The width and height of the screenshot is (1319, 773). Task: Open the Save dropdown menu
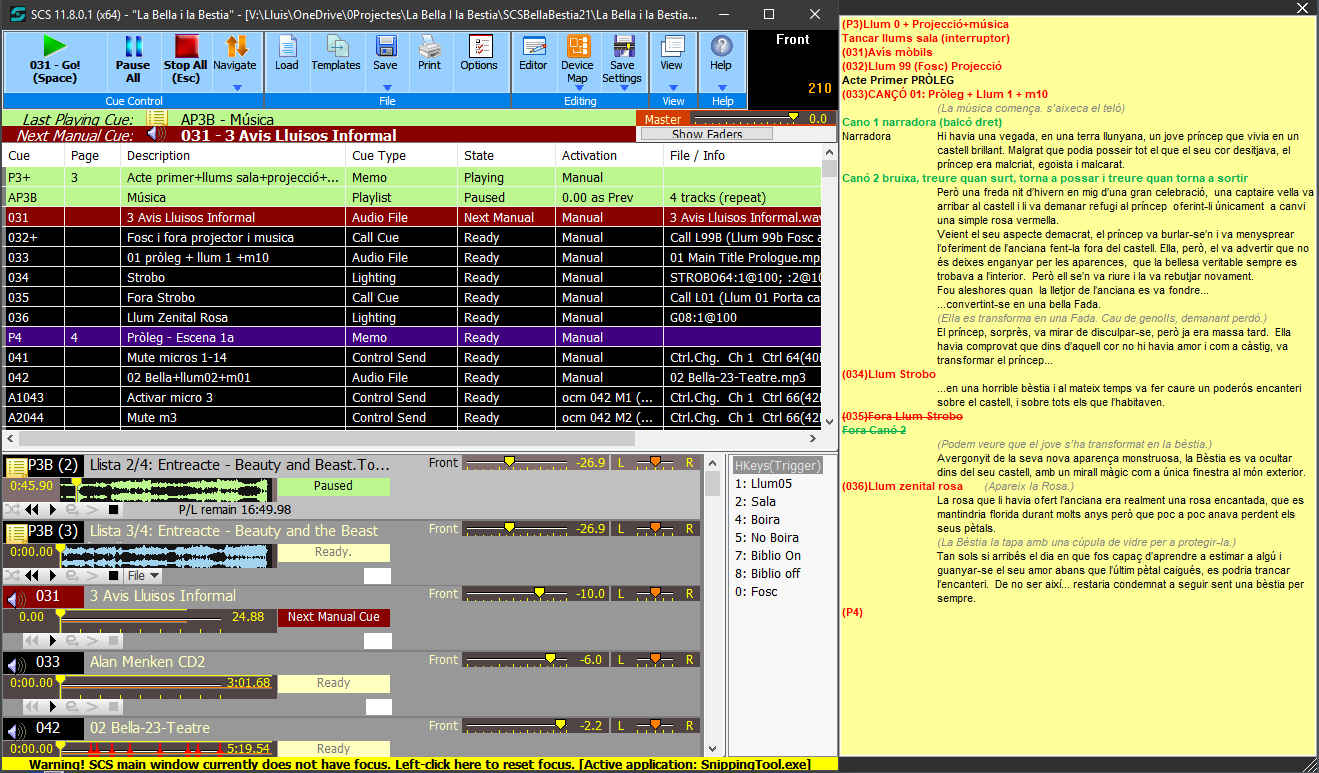click(x=385, y=87)
